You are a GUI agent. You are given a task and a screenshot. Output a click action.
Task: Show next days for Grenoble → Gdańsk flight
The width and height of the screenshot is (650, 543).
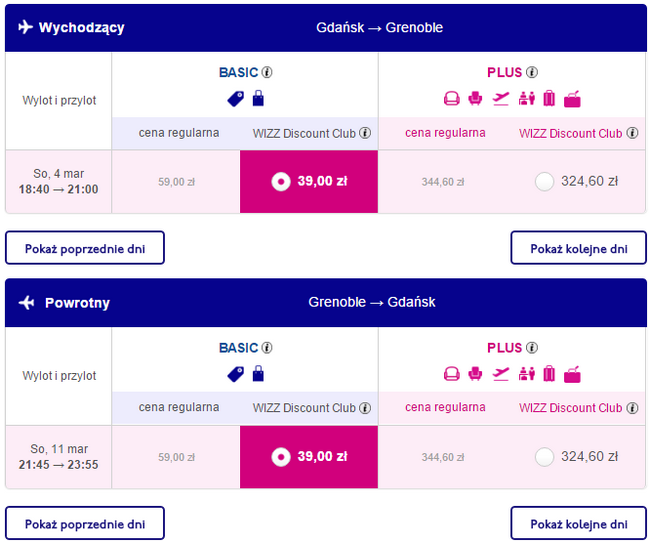pos(578,523)
